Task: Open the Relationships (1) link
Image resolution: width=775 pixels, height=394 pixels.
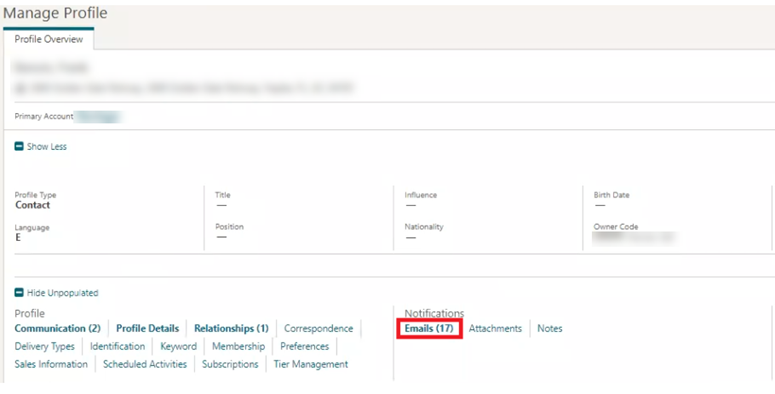Action: [231, 329]
